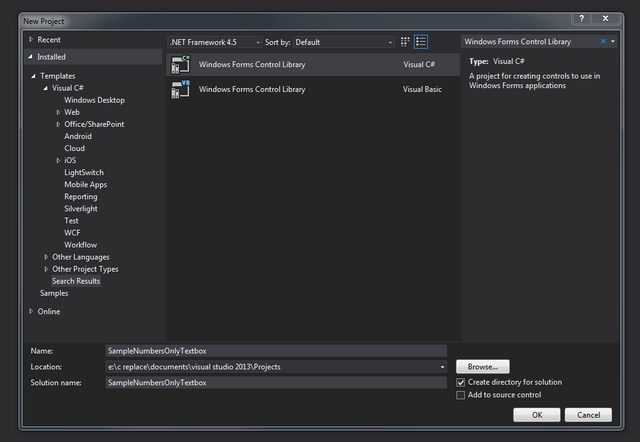The image size is (640, 442).
Task: Open the .NET Framework 4.5 dropdown
Action: tap(215, 42)
